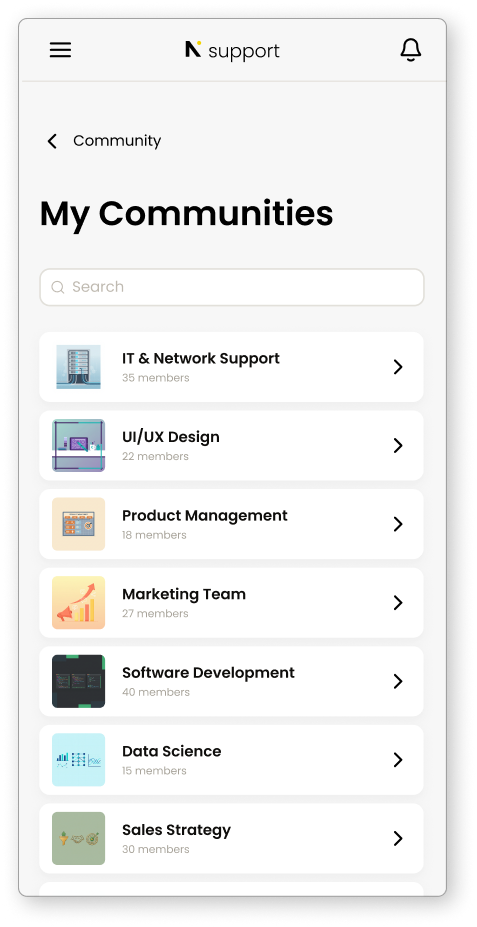Click the 35 members text

[155, 378]
